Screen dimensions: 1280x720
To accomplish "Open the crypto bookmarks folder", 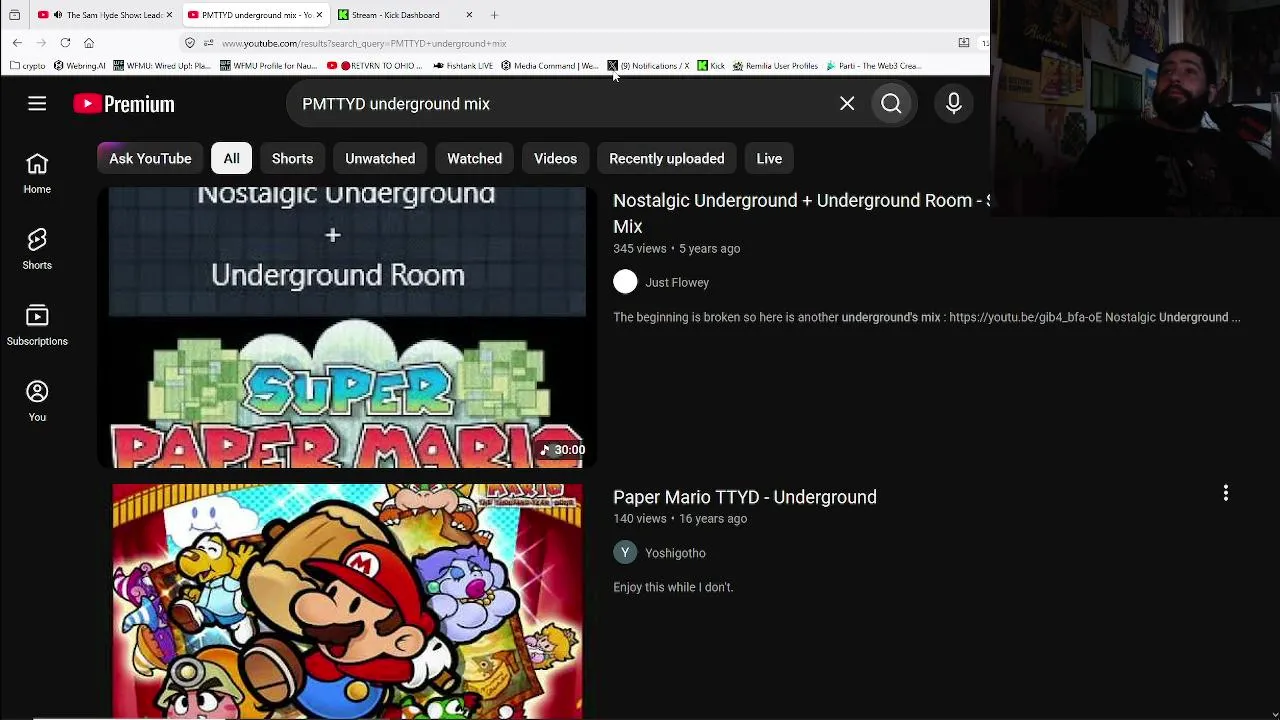I will click(28, 66).
